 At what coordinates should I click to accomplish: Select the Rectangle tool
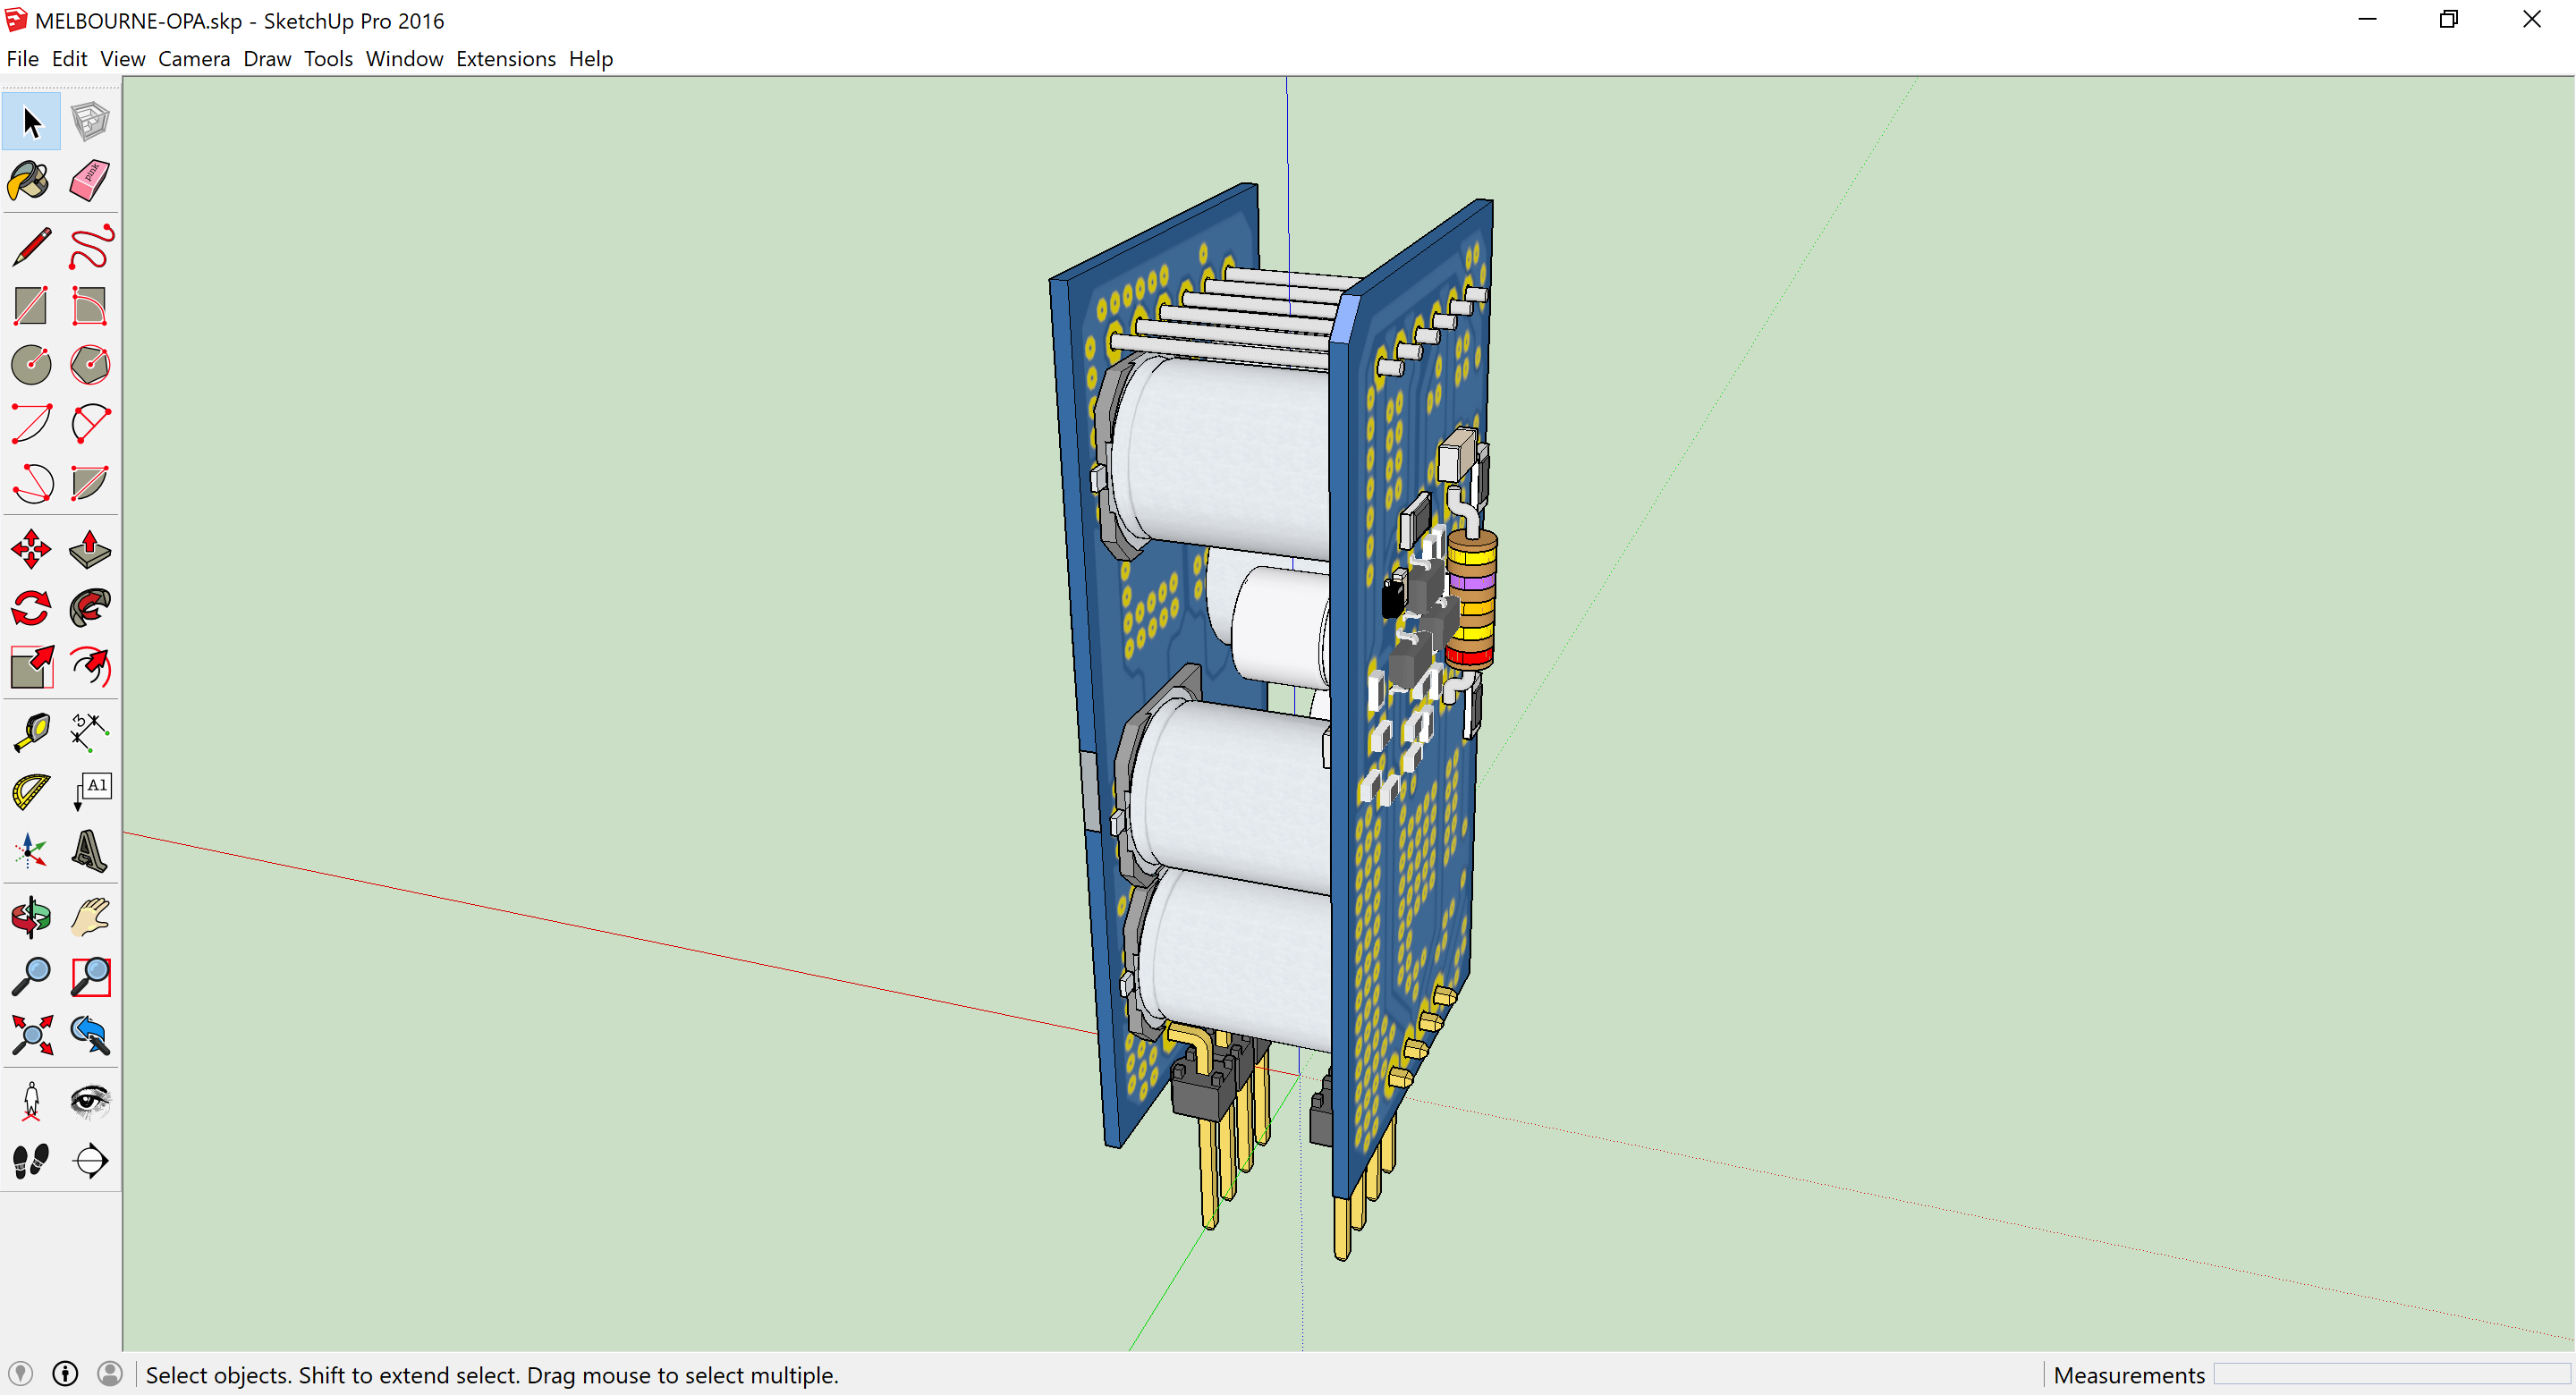pos(31,306)
